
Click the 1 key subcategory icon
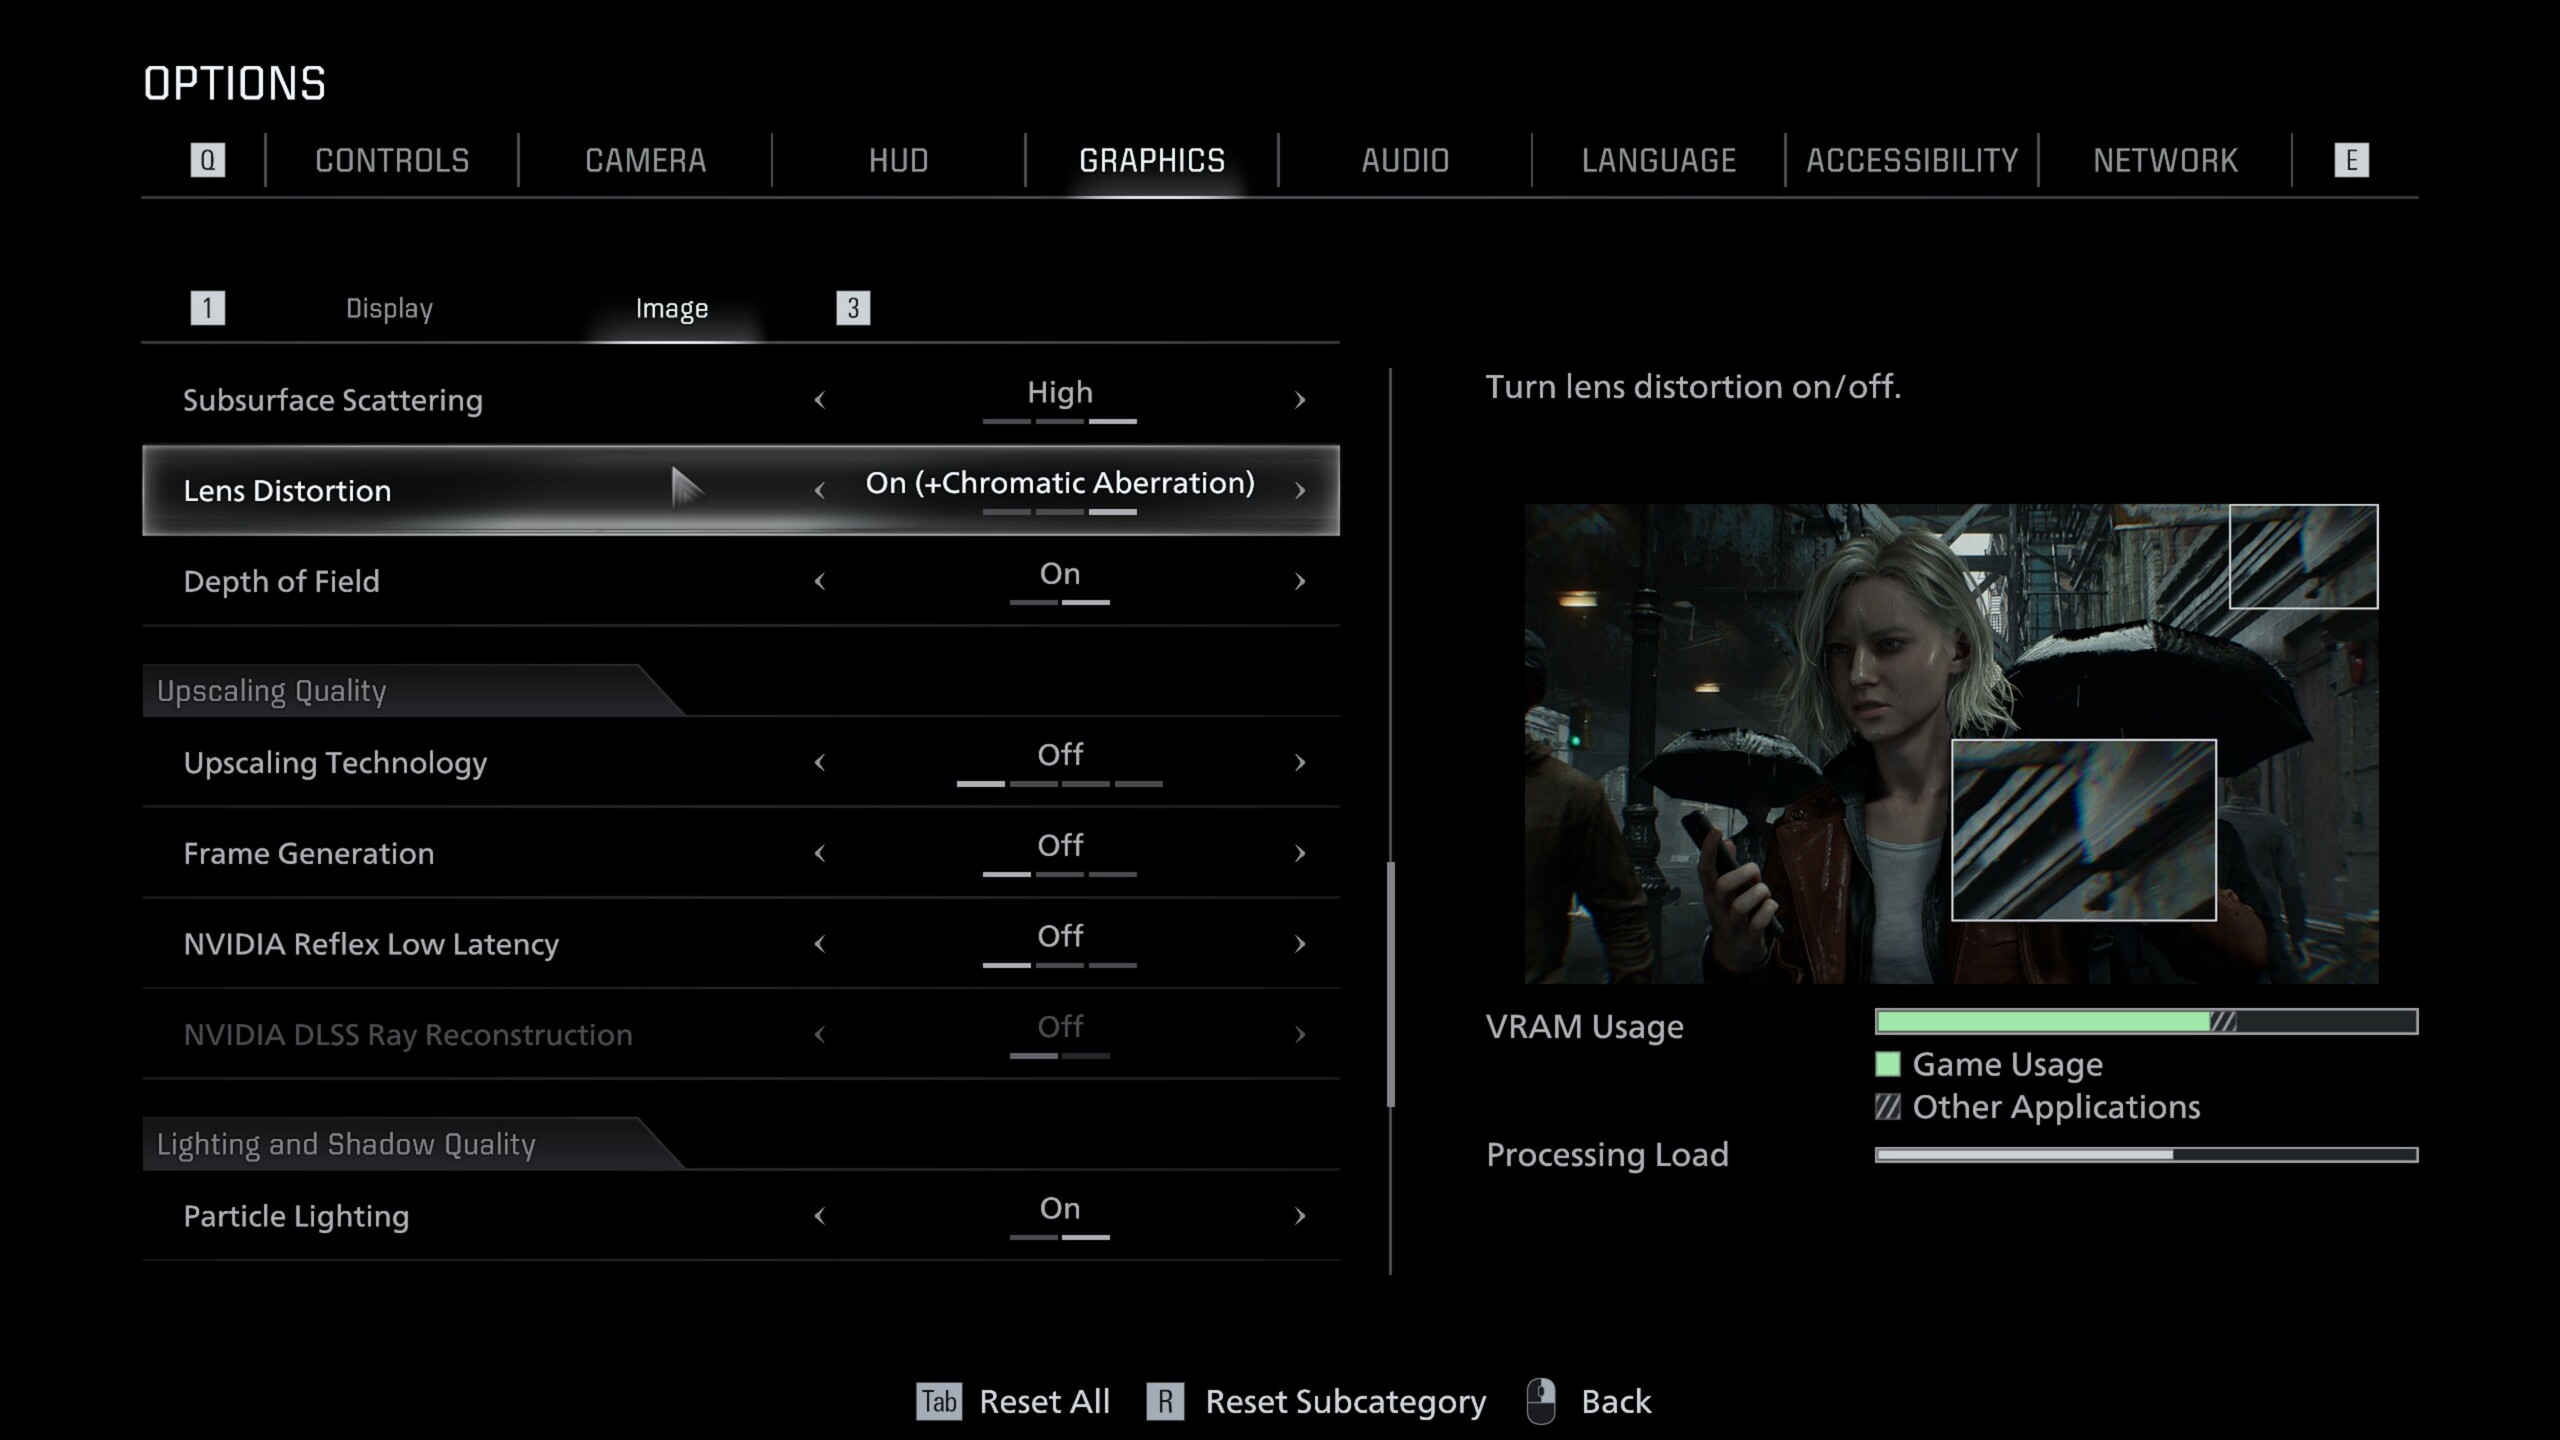point(207,308)
